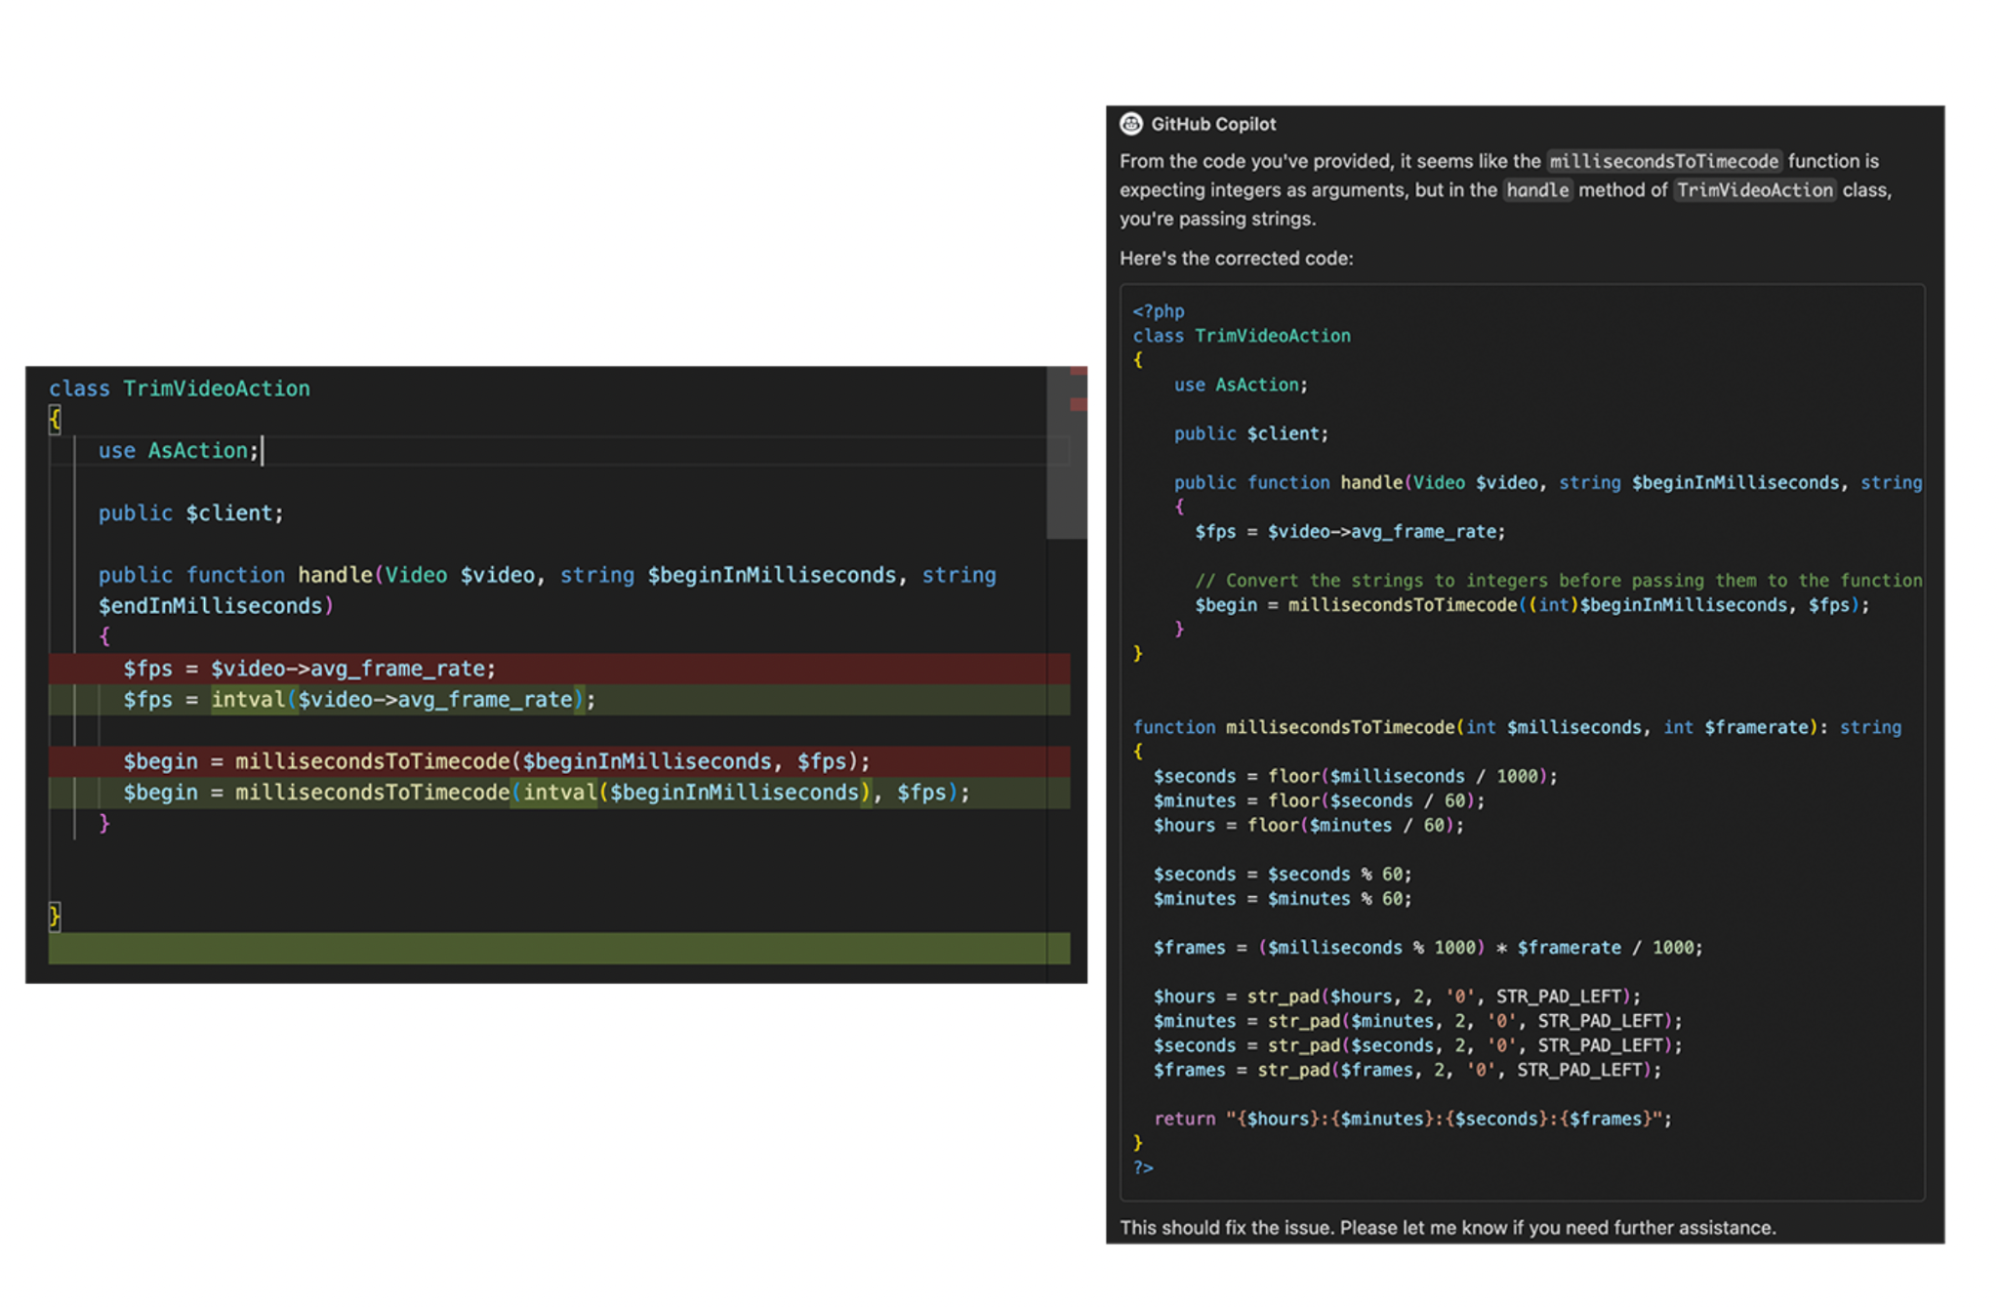
Task: Click the GitHub Copilot avatar icon
Action: coord(1131,124)
